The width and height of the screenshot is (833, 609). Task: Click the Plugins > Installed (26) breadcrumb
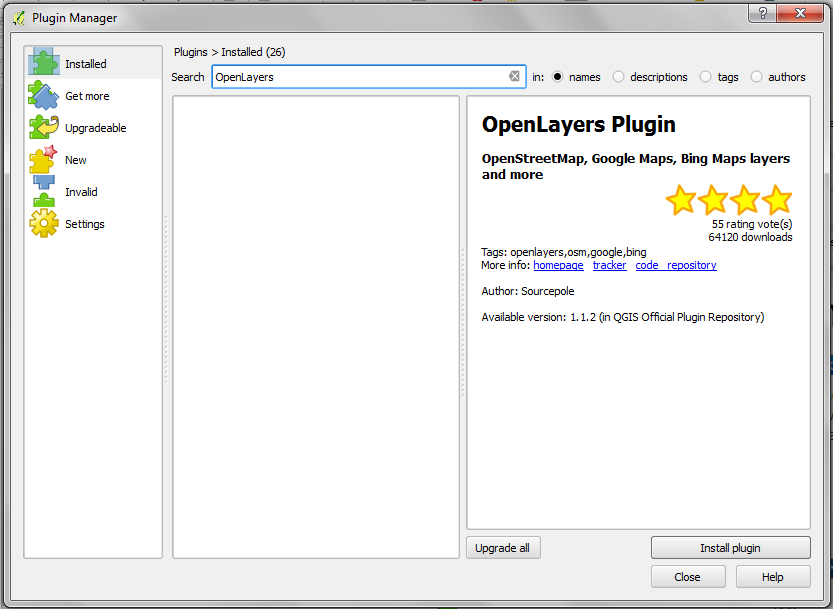pyautogui.click(x=230, y=52)
